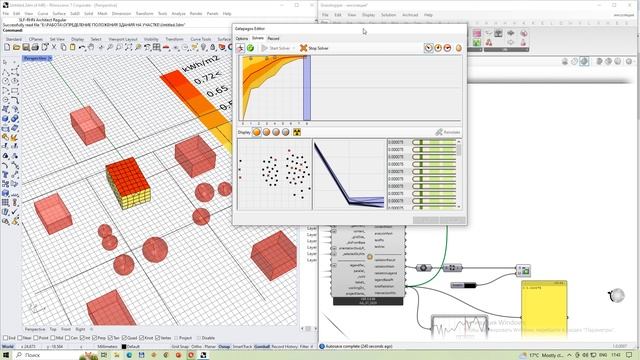Toggle Osnap in Rhino status bar
Screen dimensions: 640x360
[x=224, y=347]
